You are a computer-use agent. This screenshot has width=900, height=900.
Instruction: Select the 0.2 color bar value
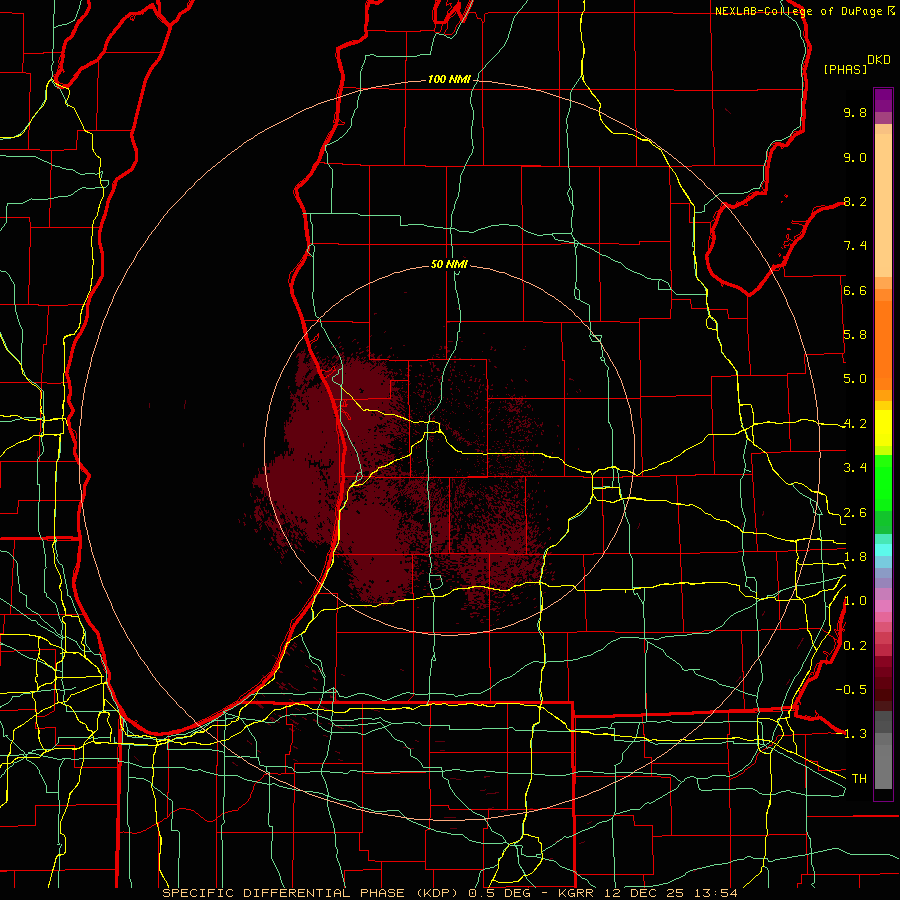[x=855, y=646]
